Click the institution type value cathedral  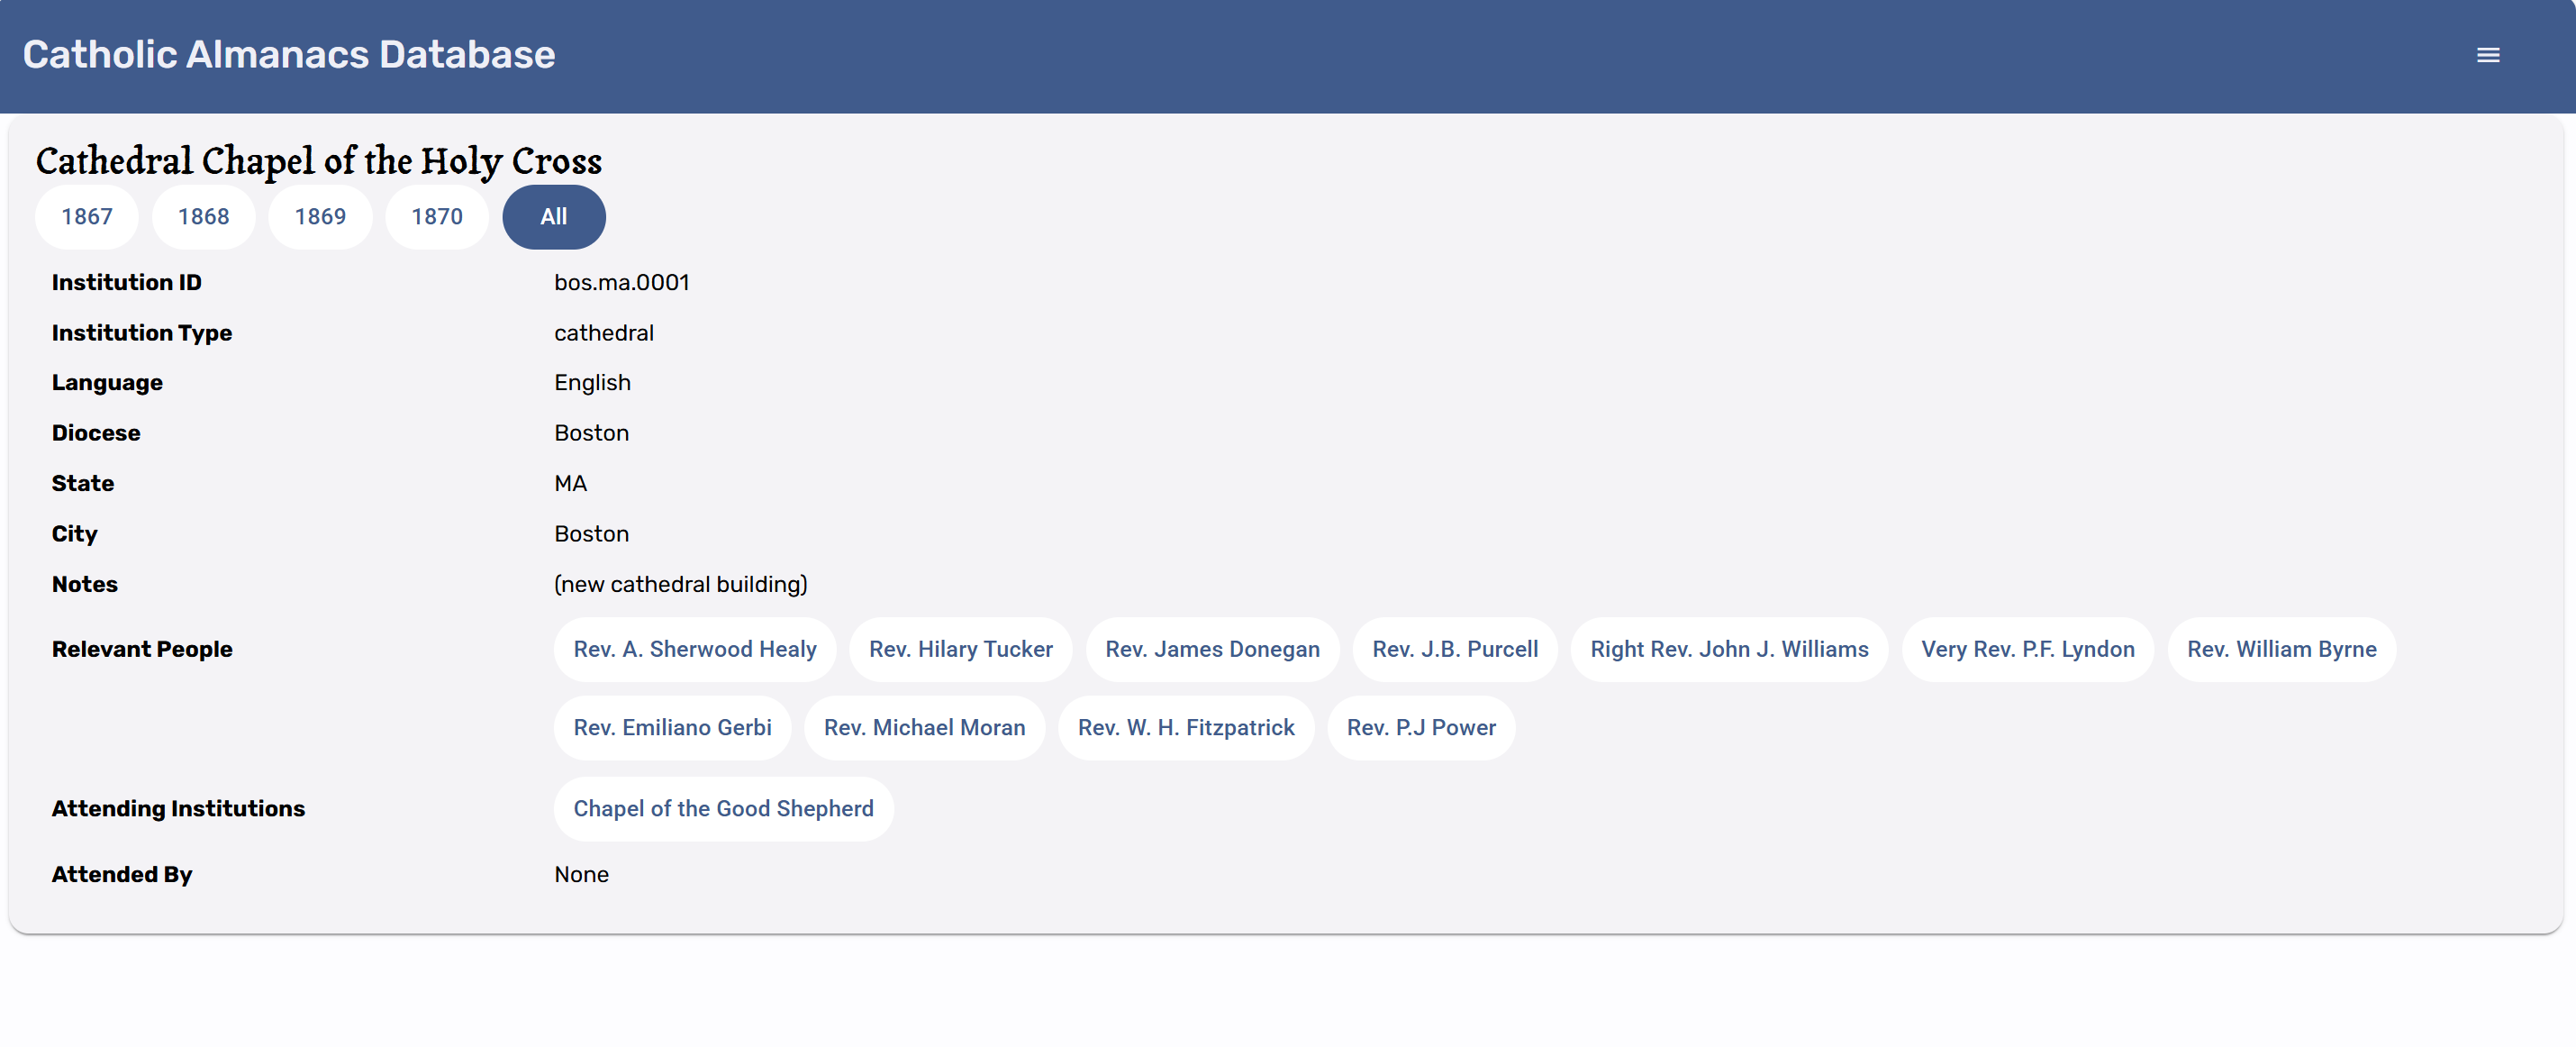tap(604, 333)
